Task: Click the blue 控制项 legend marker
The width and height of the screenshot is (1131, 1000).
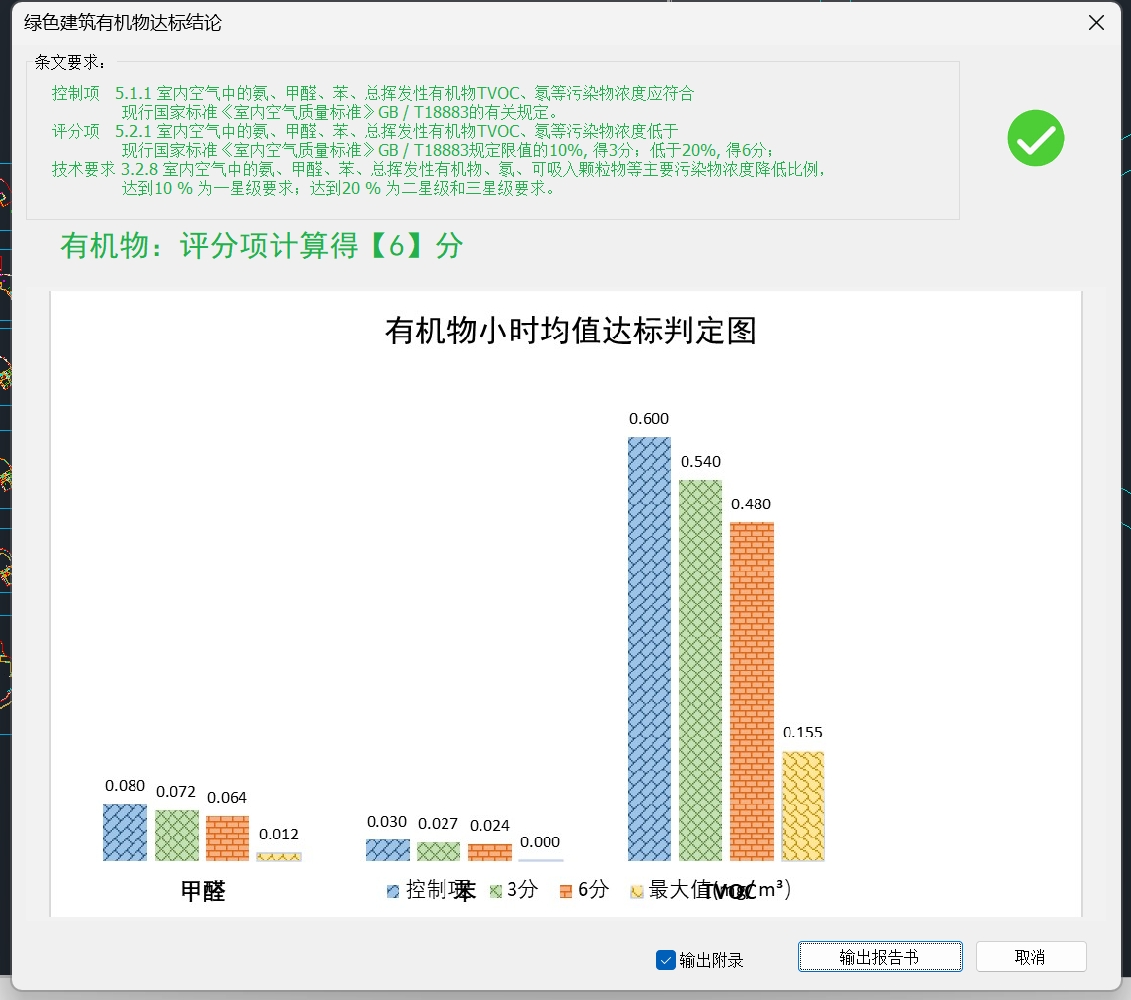Action: [x=393, y=891]
